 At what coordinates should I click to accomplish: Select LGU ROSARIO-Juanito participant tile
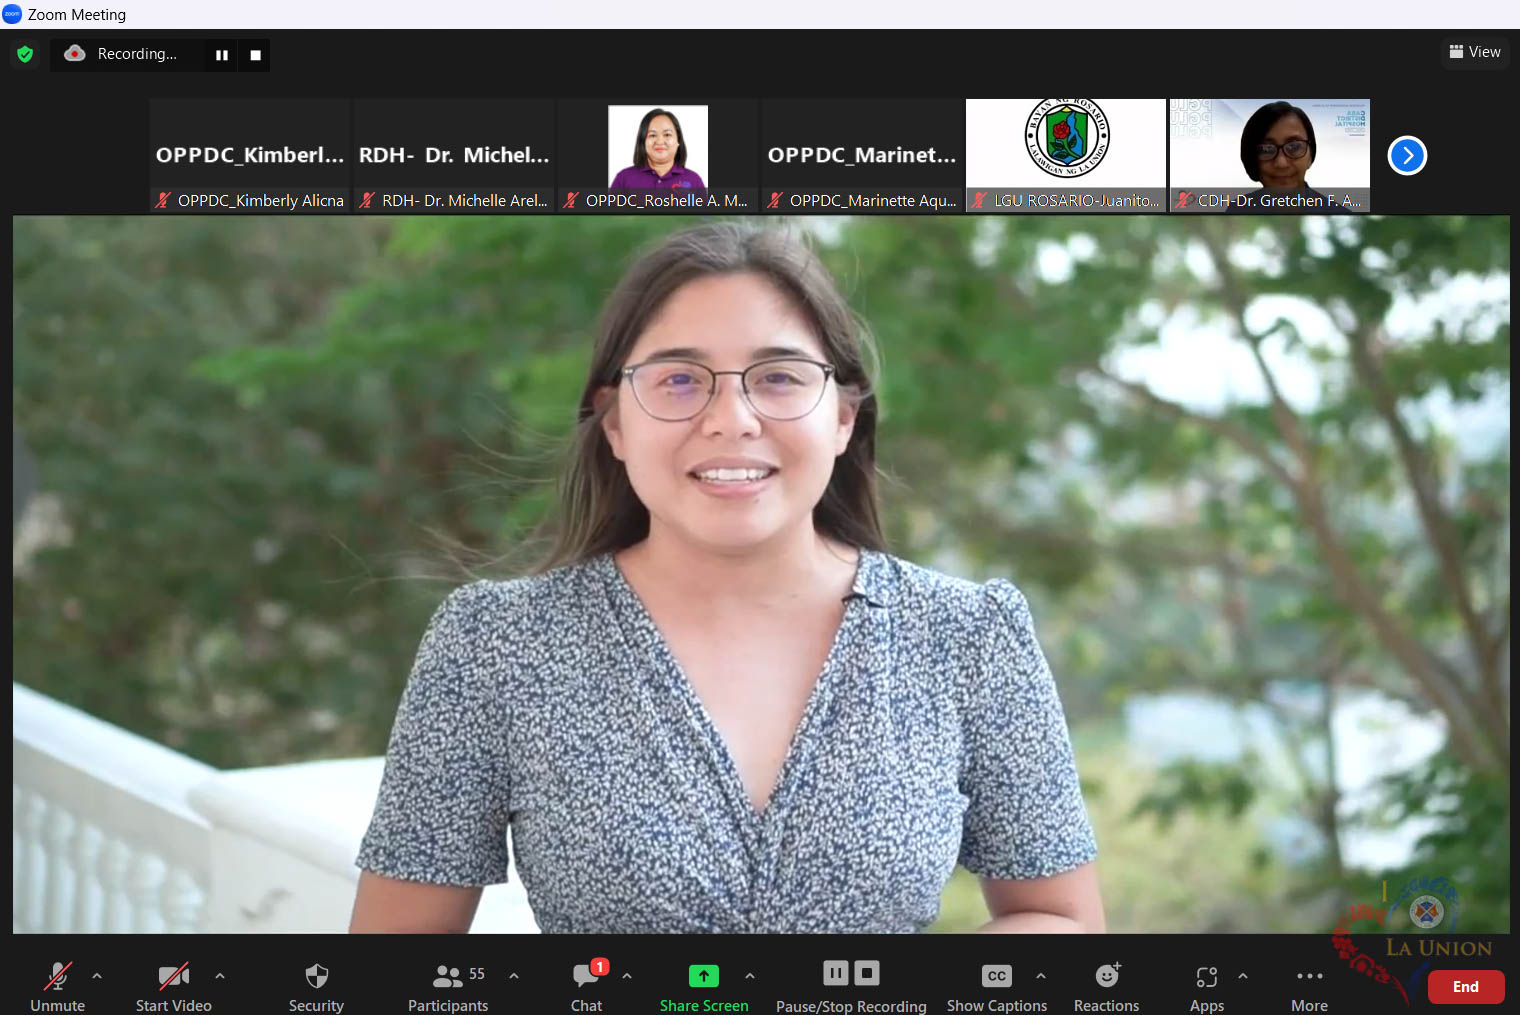pos(1066,155)
